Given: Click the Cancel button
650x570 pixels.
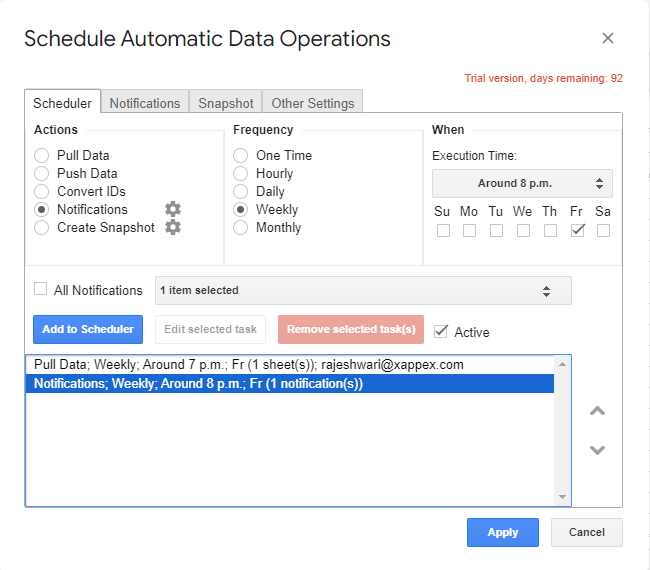Looking at the screenshot, I should (x=587, y=532).
